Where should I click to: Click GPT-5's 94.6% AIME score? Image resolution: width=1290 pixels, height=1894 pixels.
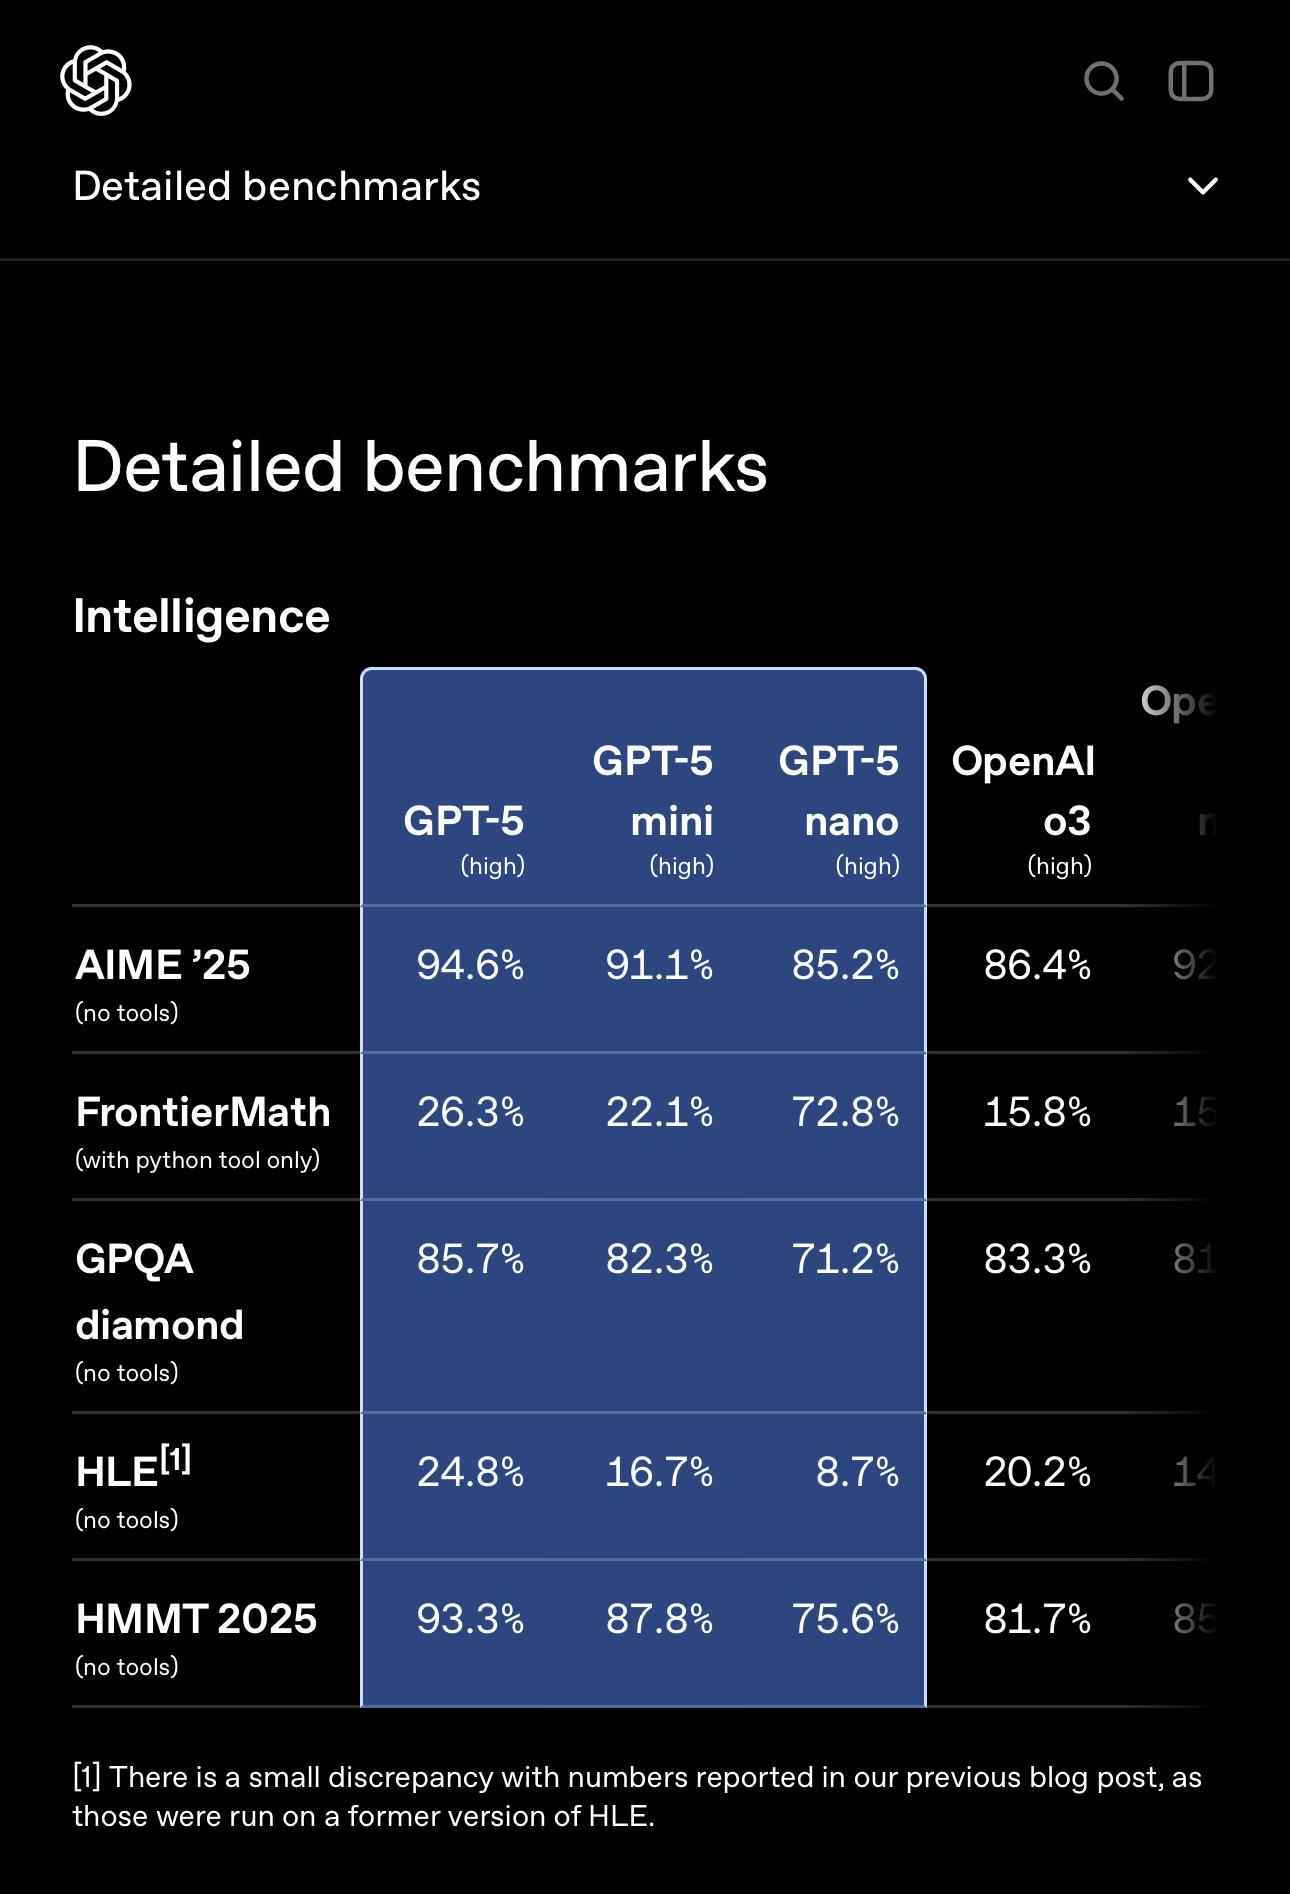click(470, 965)
